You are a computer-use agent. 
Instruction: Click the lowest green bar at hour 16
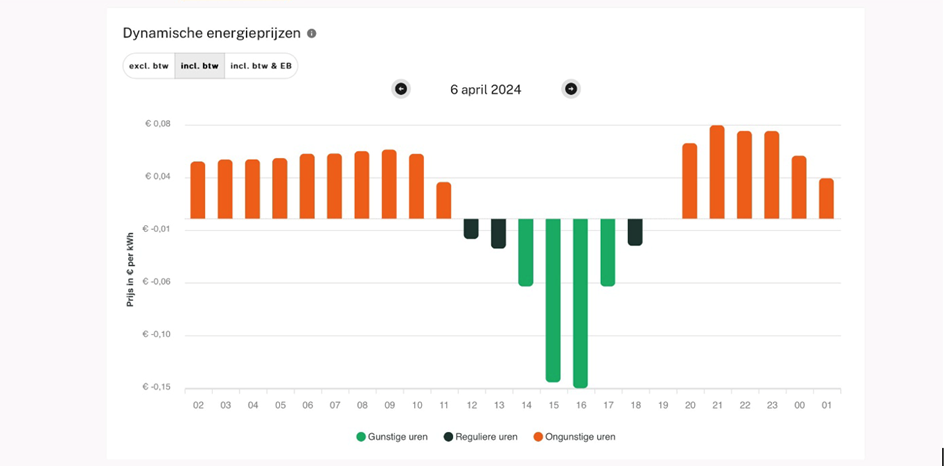(x=580, y=302)
